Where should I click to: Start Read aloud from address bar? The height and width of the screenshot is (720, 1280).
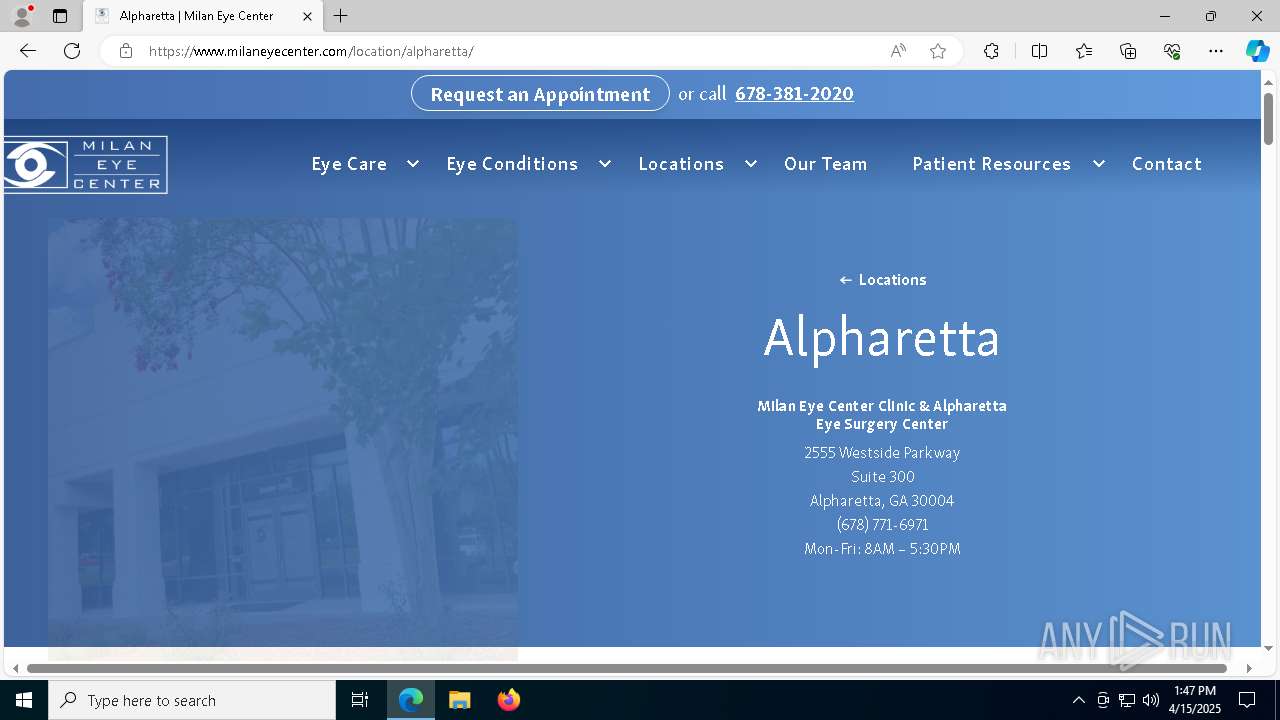click(x=898, y=51)
